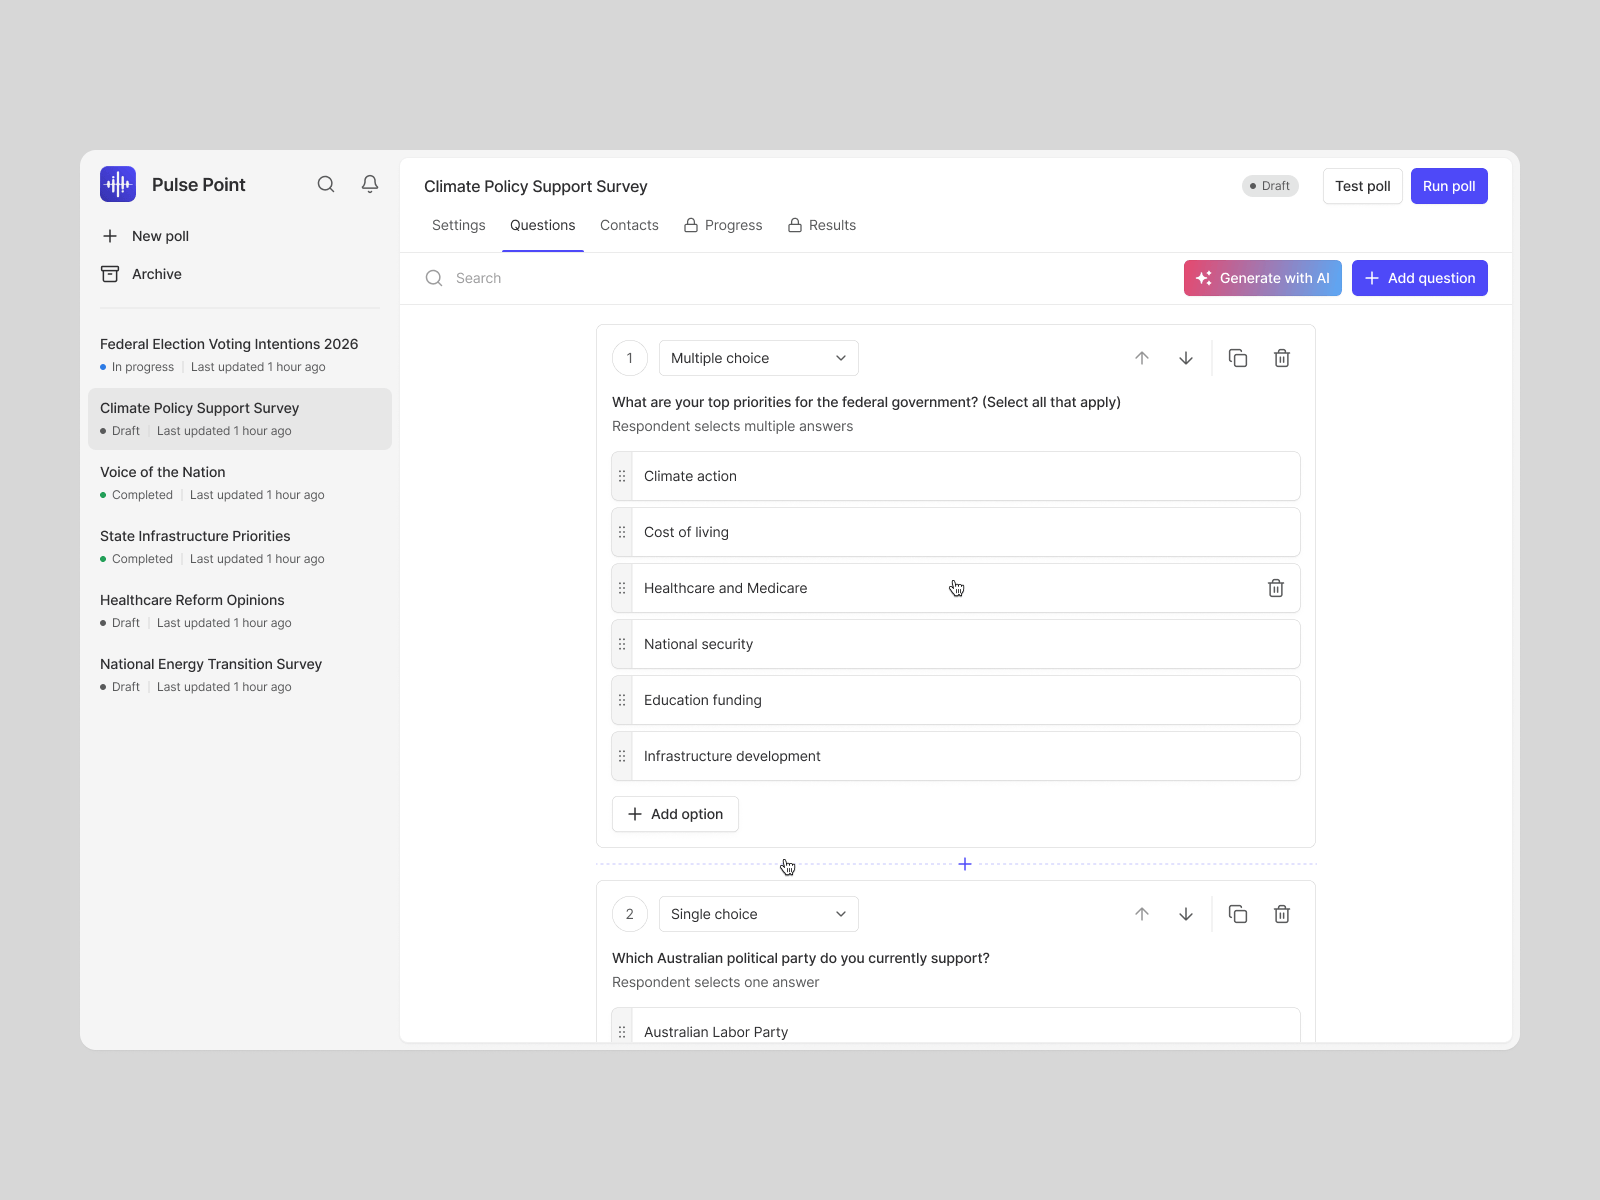Click the Add question button
Image resolution: width=1600 pixels, height=1200 pixels.
click(x=1420, y=278)
